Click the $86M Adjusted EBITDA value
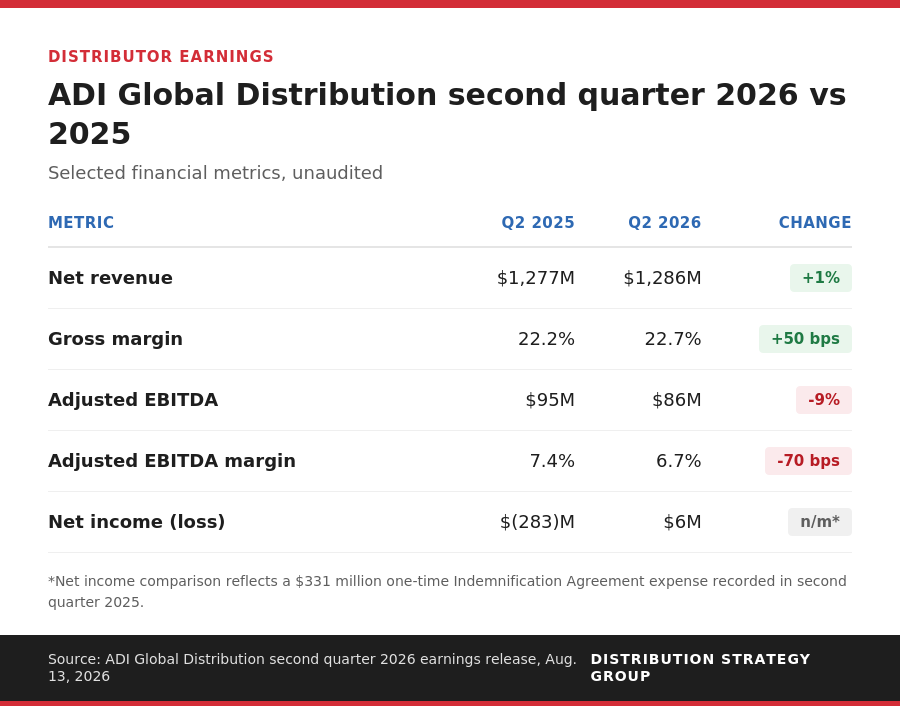Viewport: 900px width, 706px height. pos(677,399)
